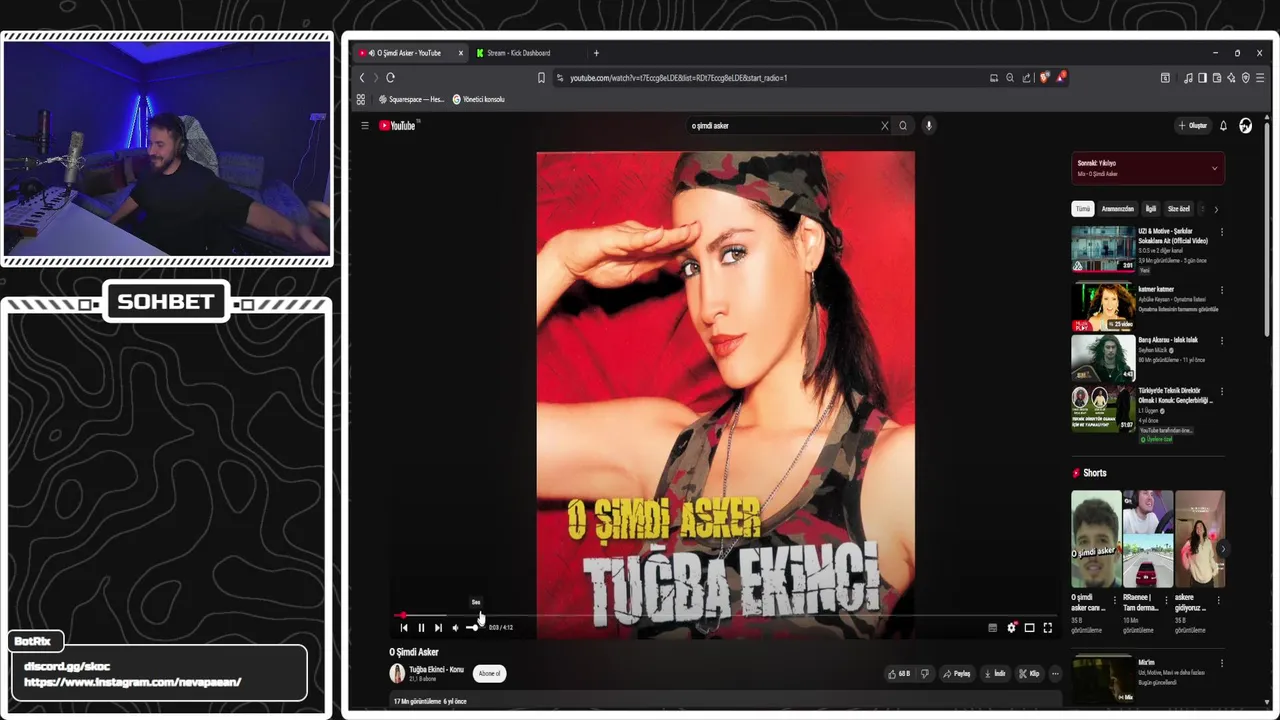This screenshot has width=1280, height=720.
Task: Open options menu for UZI & Motive video
Action: pos(1221,232)
